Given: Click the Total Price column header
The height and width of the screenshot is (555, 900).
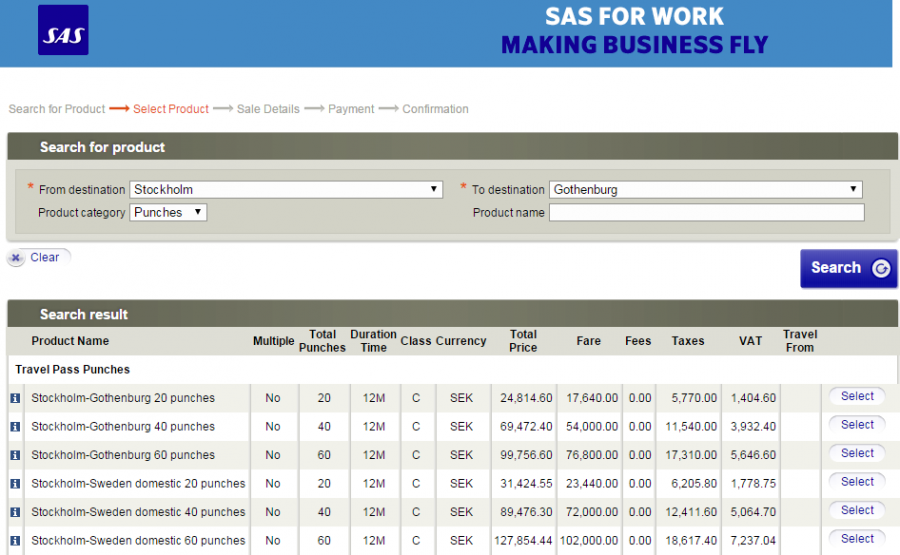Looking at the screenshot, I should 523,341.
